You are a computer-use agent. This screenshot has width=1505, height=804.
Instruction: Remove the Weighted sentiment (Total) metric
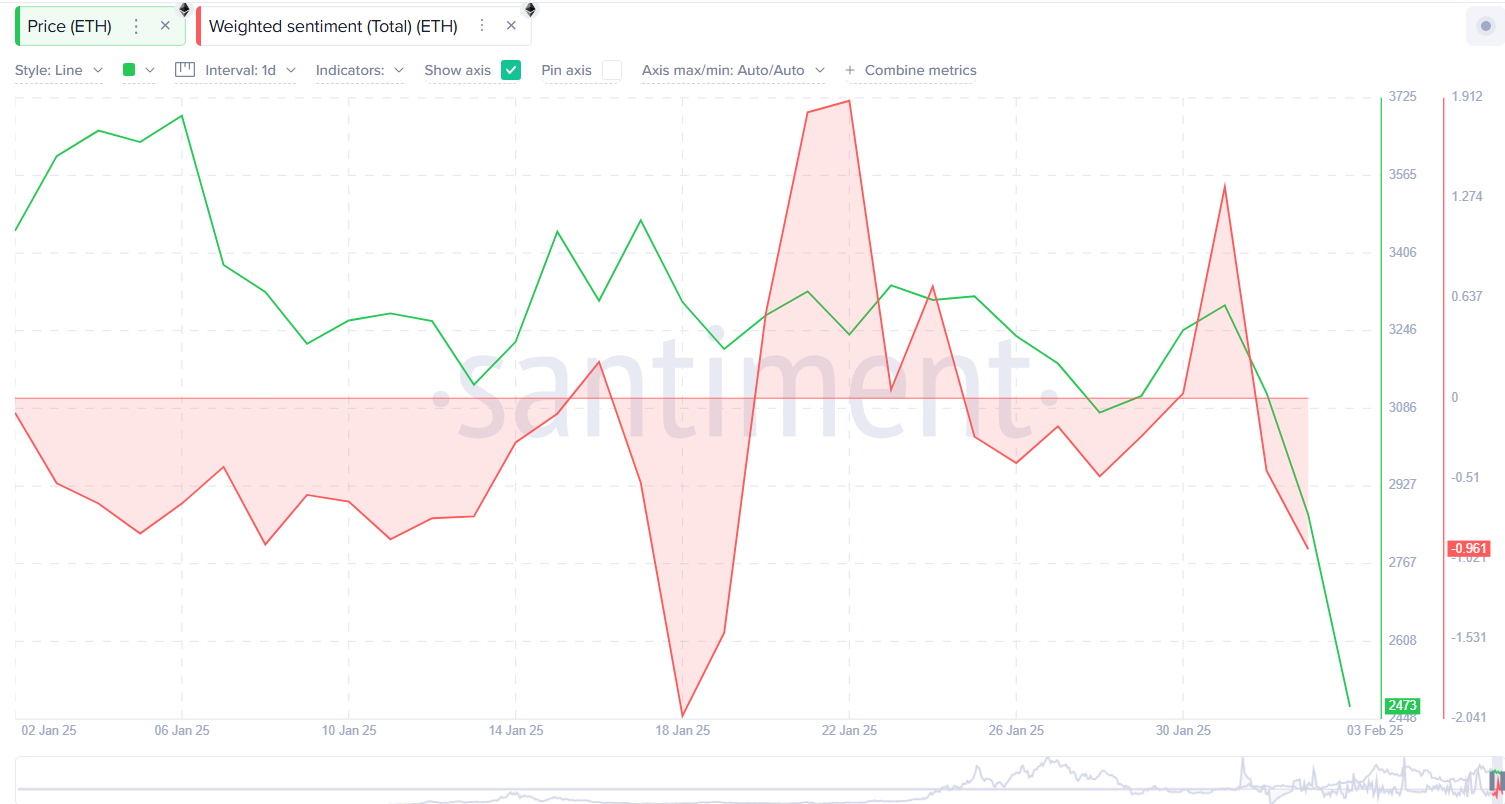click(x=511, y=26)
